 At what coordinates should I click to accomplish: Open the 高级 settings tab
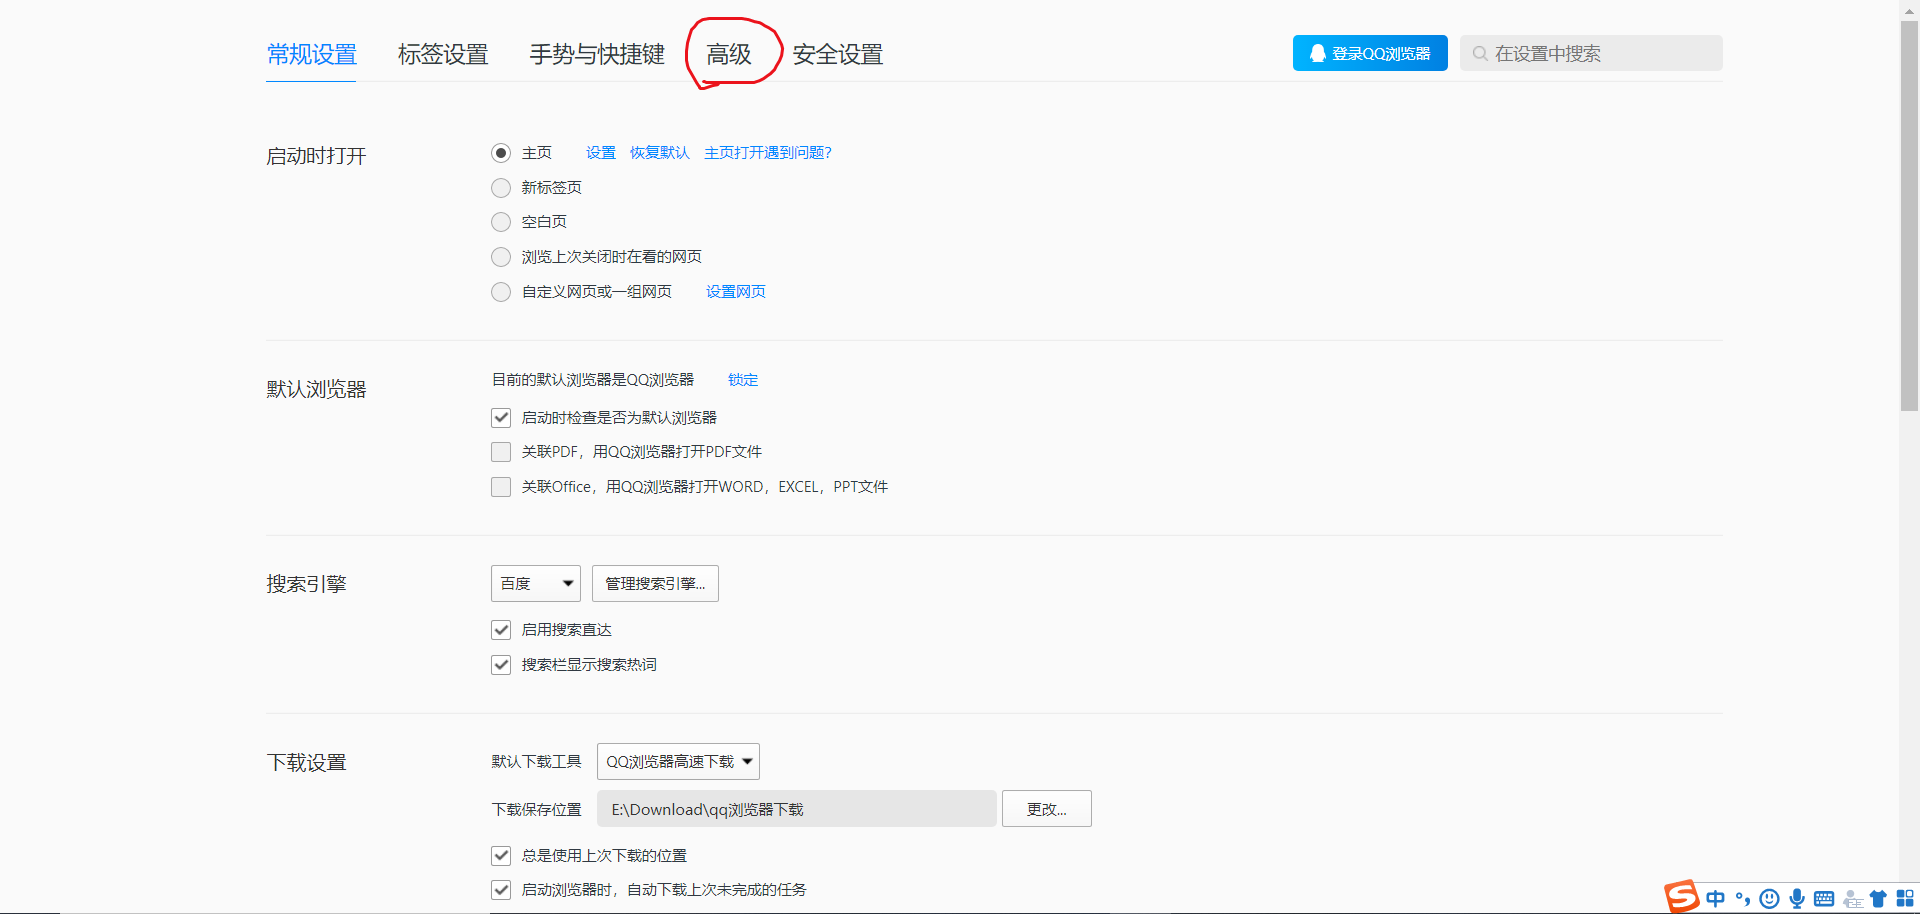[729, 54]
